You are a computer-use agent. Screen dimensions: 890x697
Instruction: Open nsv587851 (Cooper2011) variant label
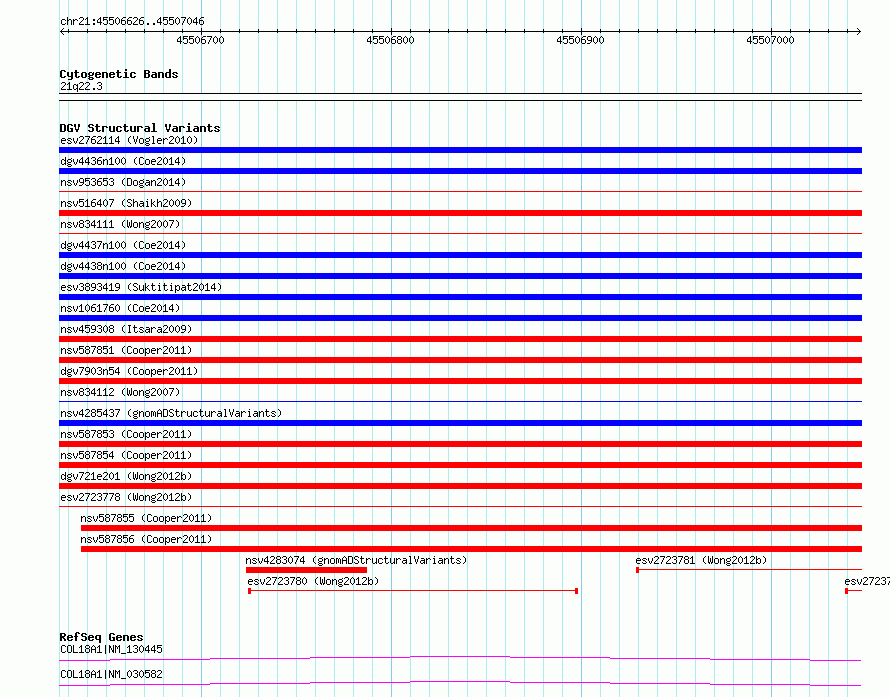pyautogui.click(x=126, y=350)
